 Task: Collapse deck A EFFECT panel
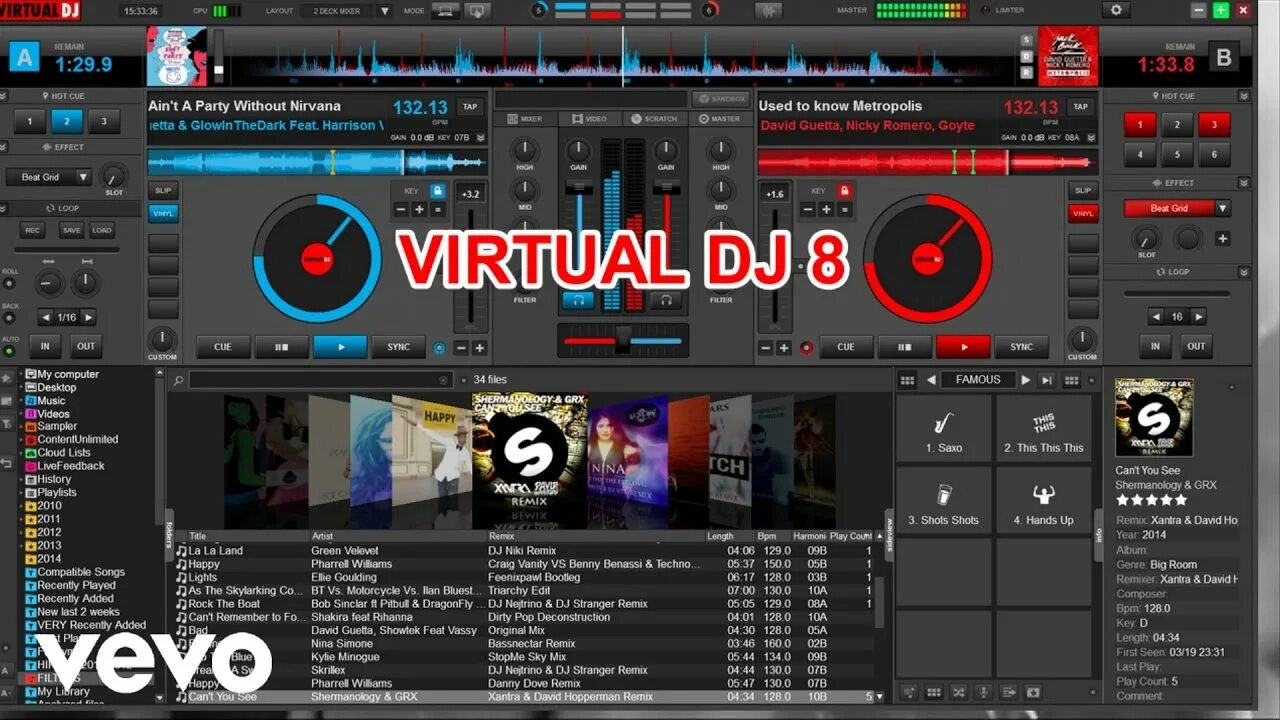click(x=5, y=147)
